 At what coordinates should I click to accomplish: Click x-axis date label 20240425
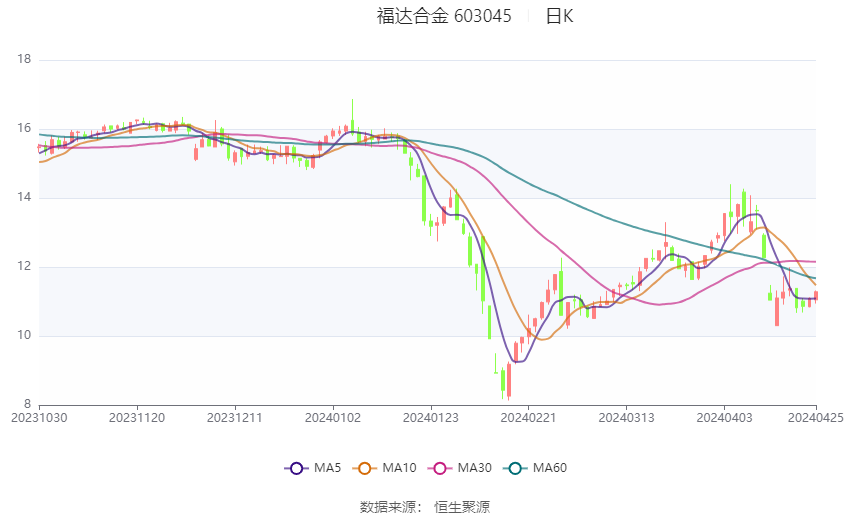coord(816,418)
